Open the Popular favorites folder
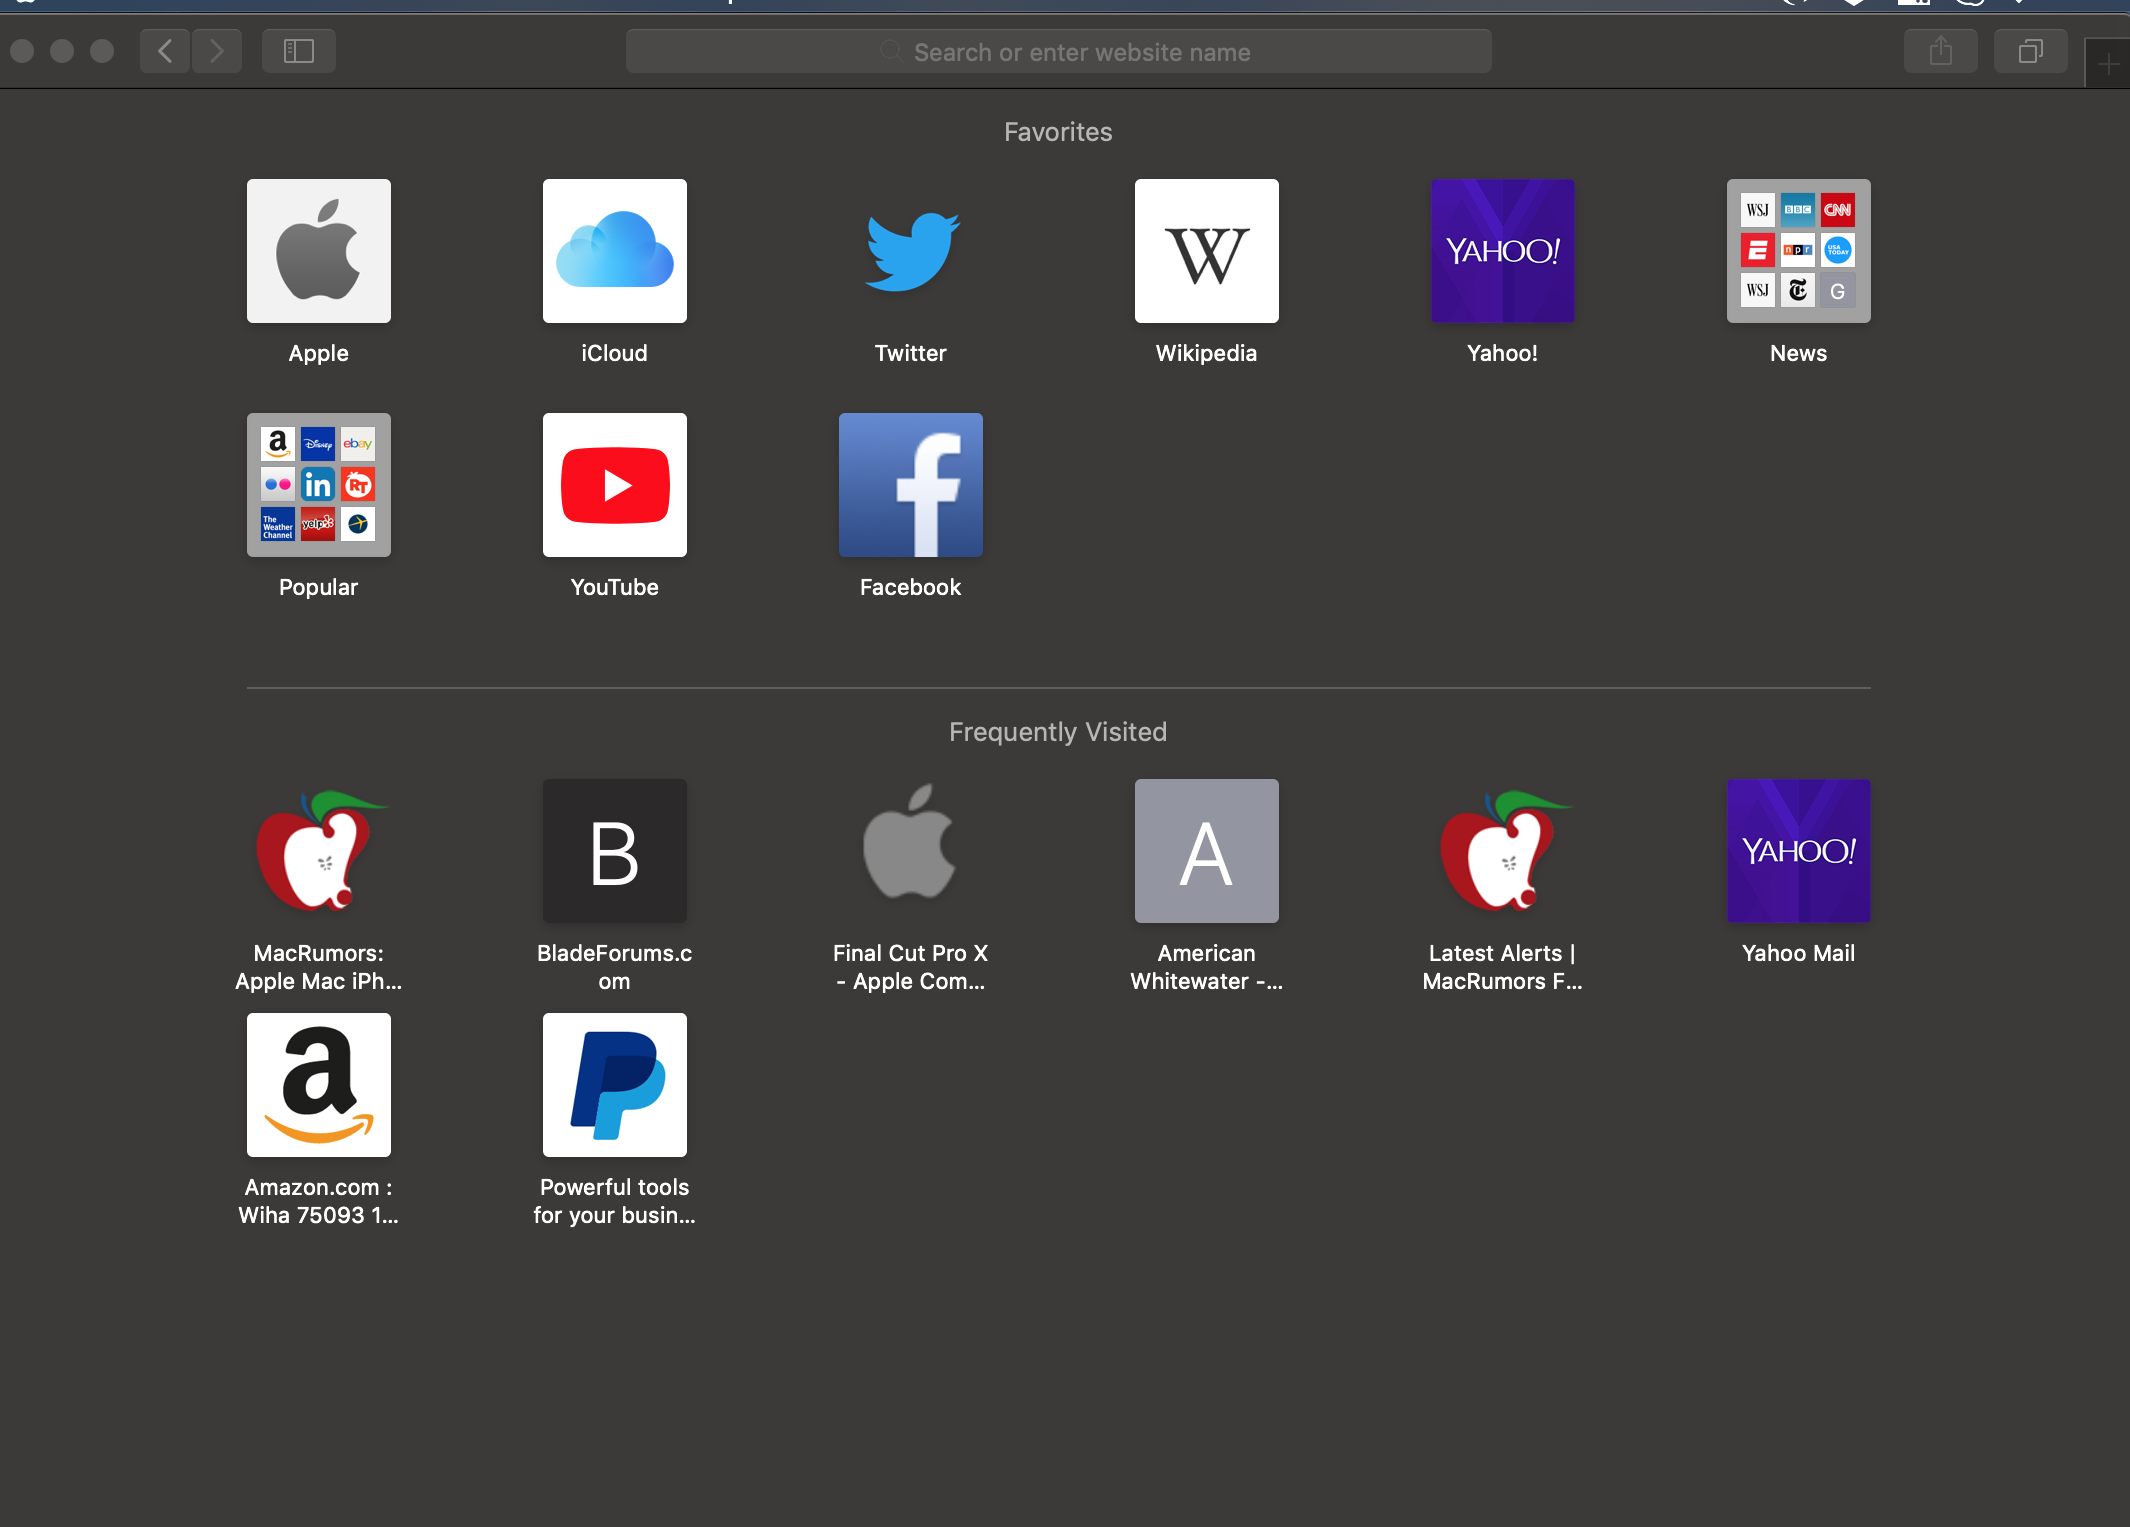 click(318, 485)
